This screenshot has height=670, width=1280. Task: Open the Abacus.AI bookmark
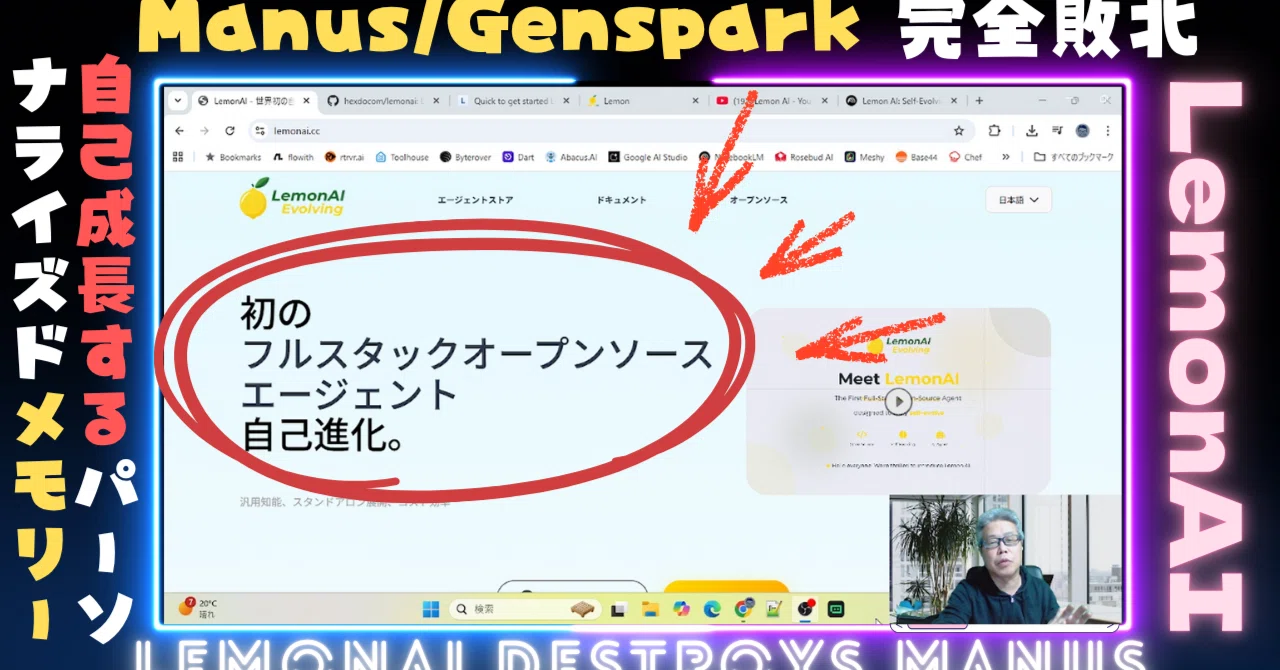pyautogui.click(x=572, y=157)
